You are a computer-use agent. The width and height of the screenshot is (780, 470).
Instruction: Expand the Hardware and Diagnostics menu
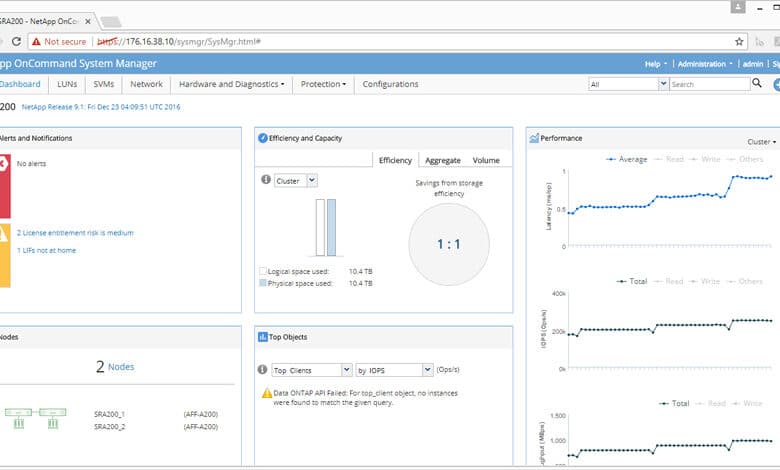(232, 84)
